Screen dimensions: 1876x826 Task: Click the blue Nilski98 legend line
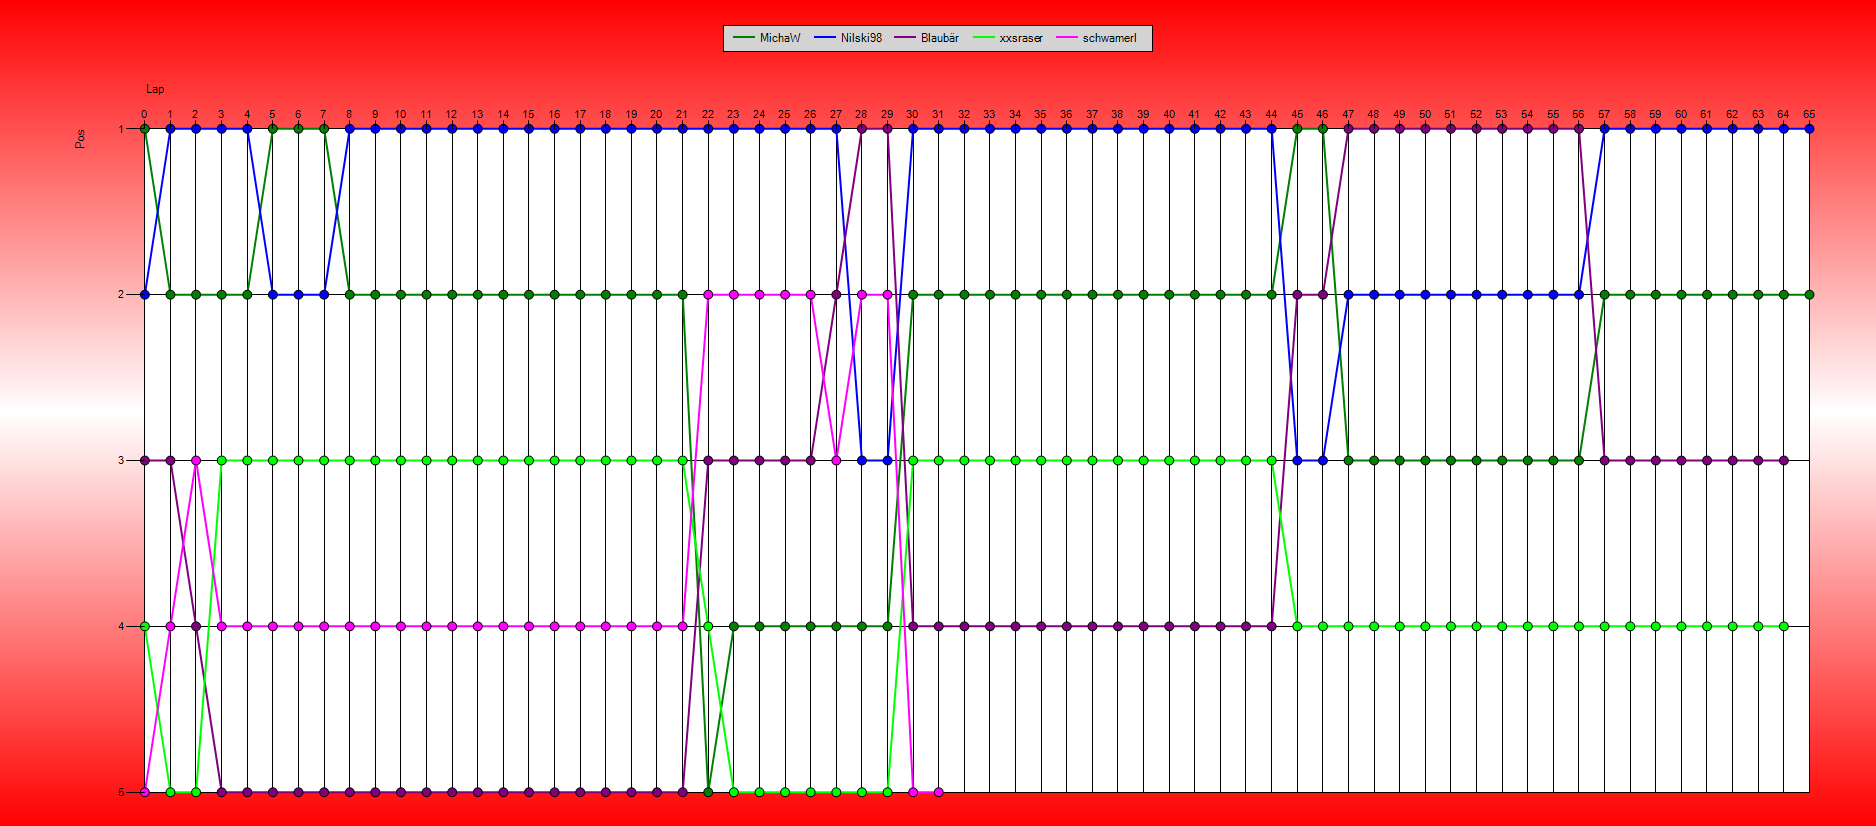825,38
